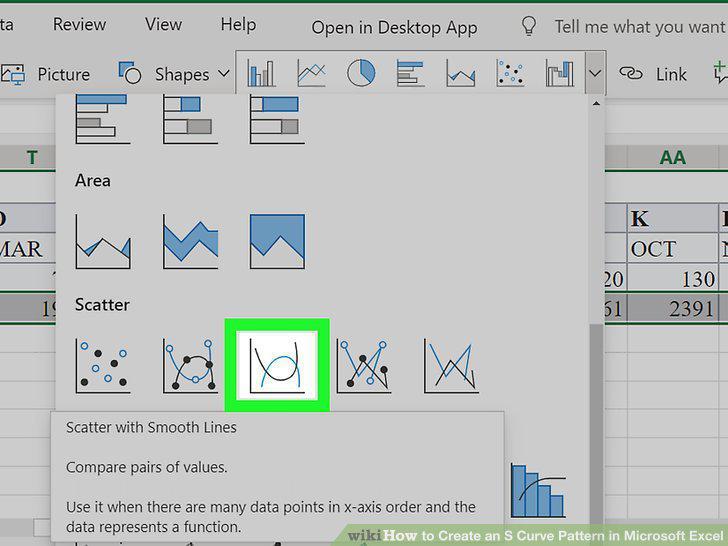Choose the Stacked Area chart type

190,241
